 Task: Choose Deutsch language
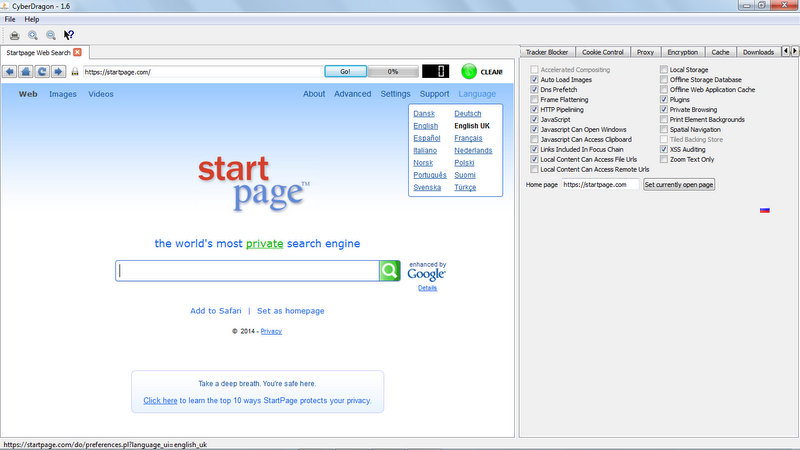[x=468, y=114]
